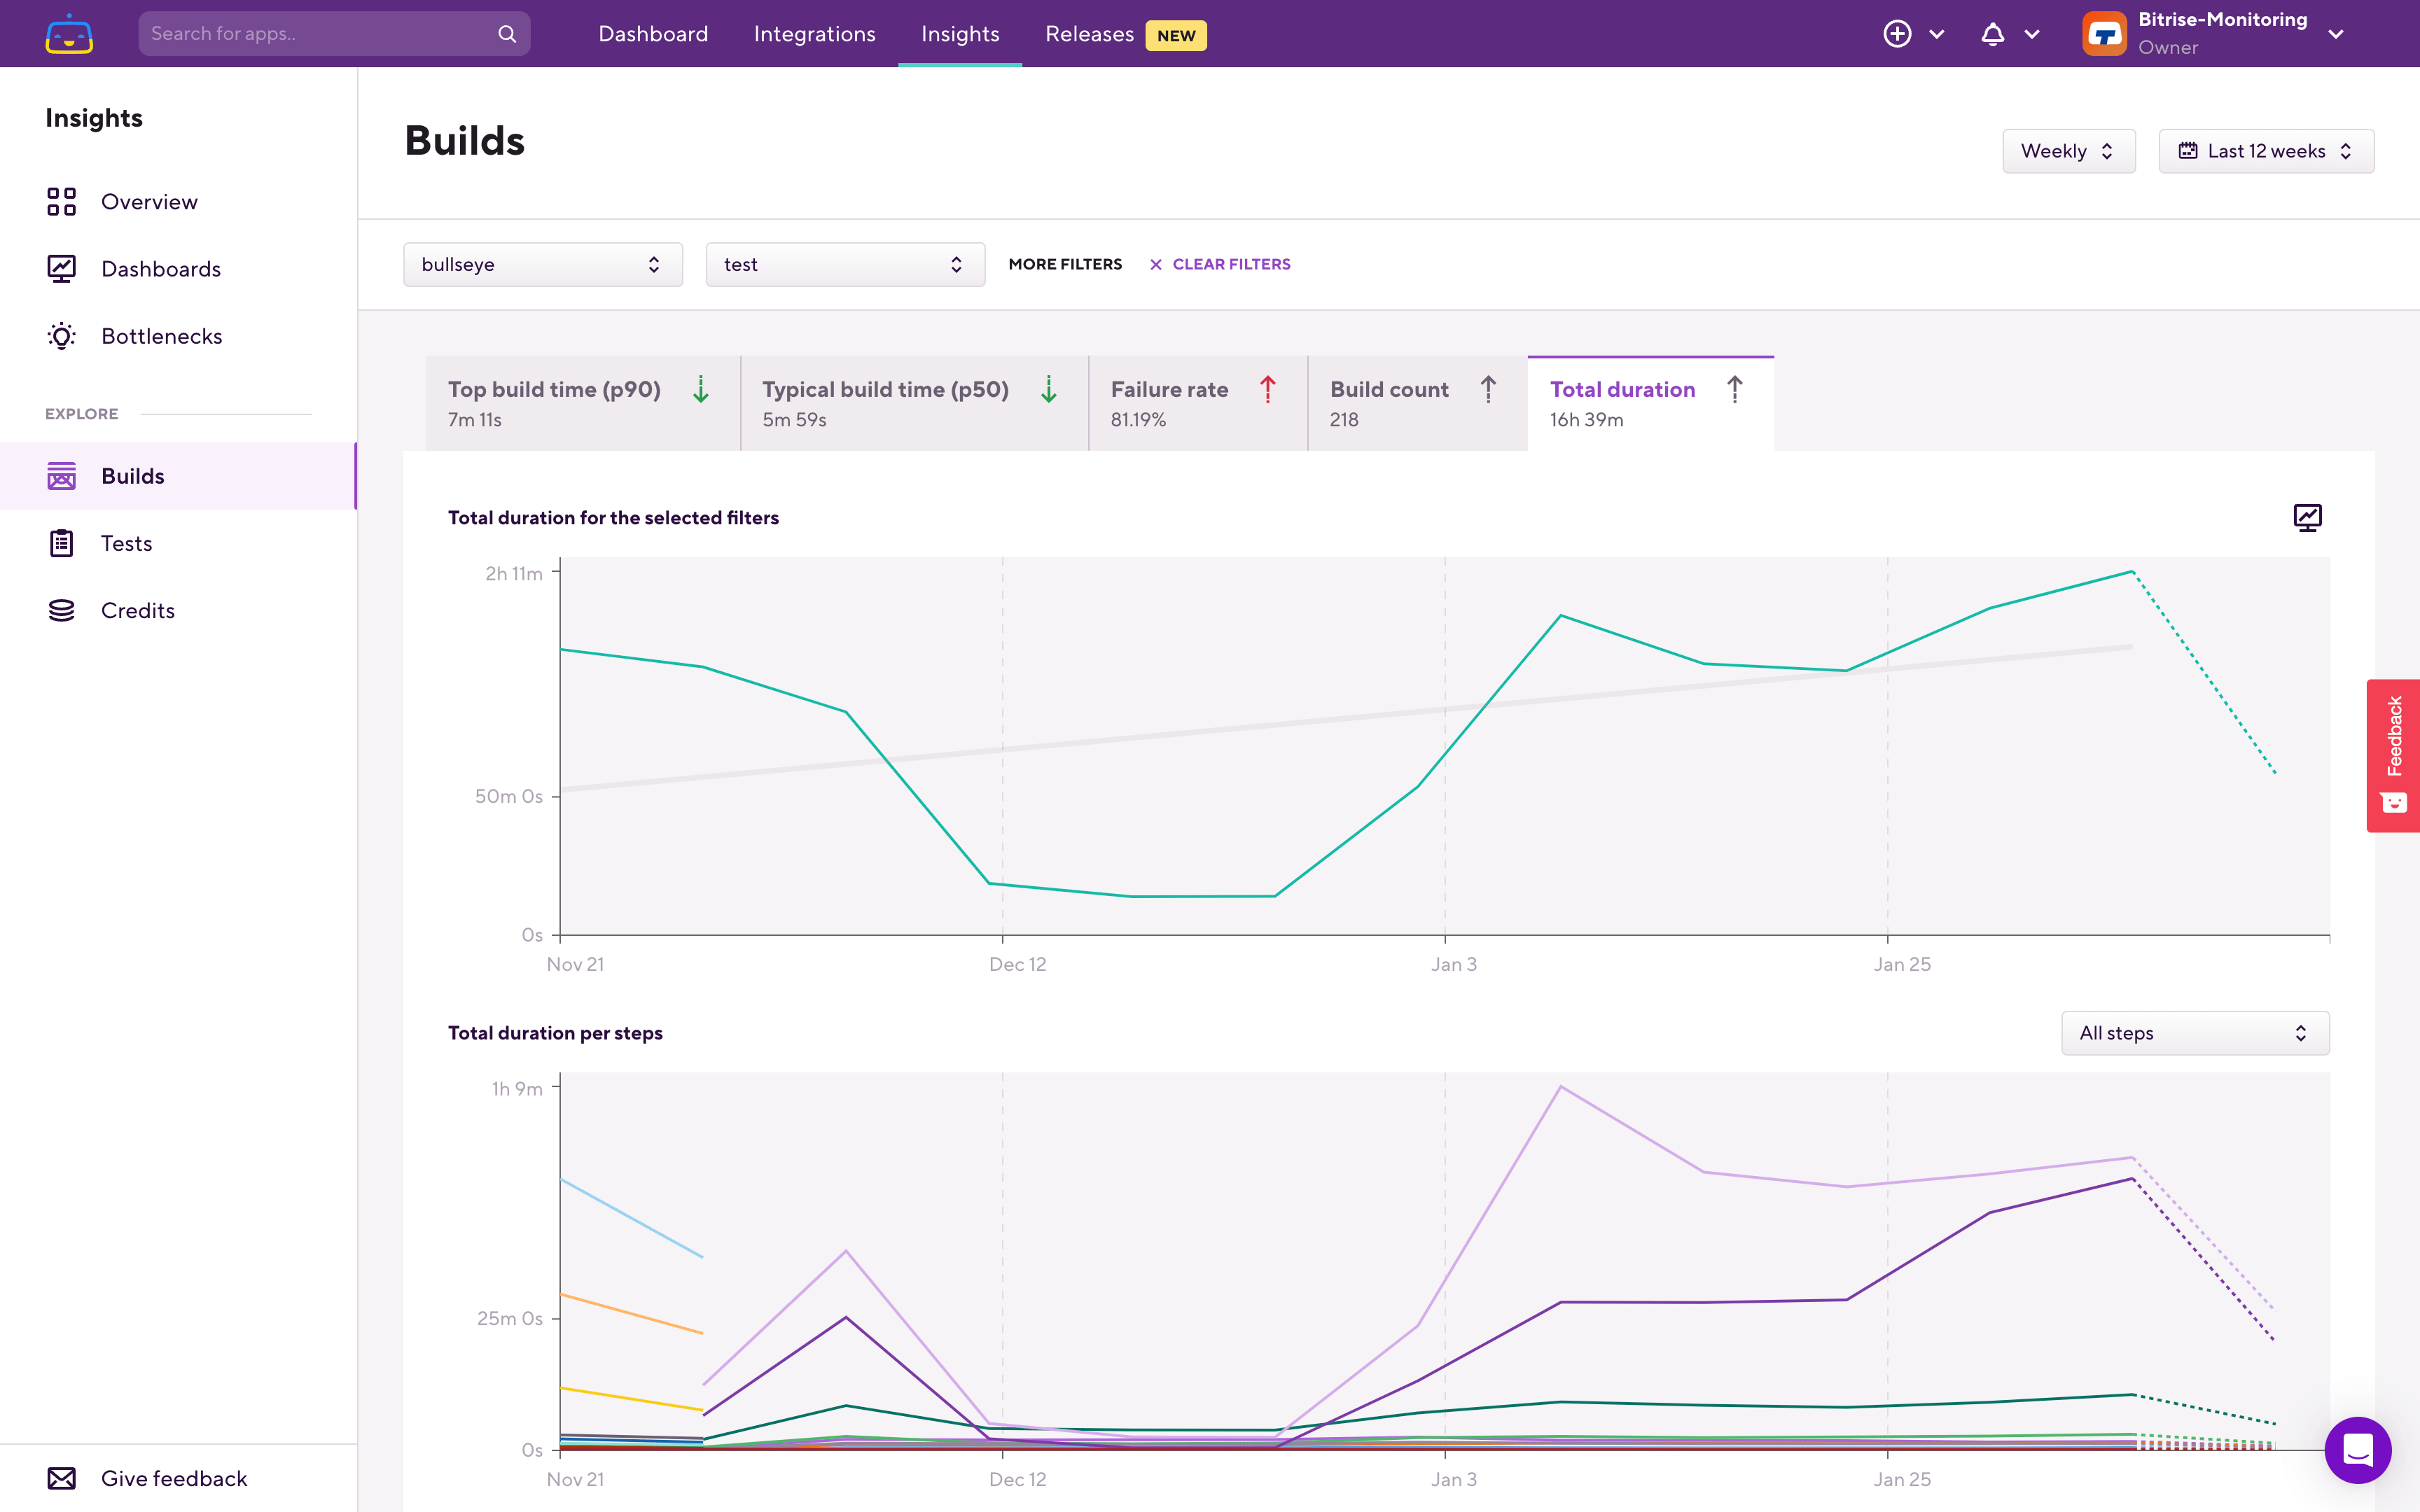
Task: Open the Last 12 weeks range picker
Action: tap(2265, 151)
